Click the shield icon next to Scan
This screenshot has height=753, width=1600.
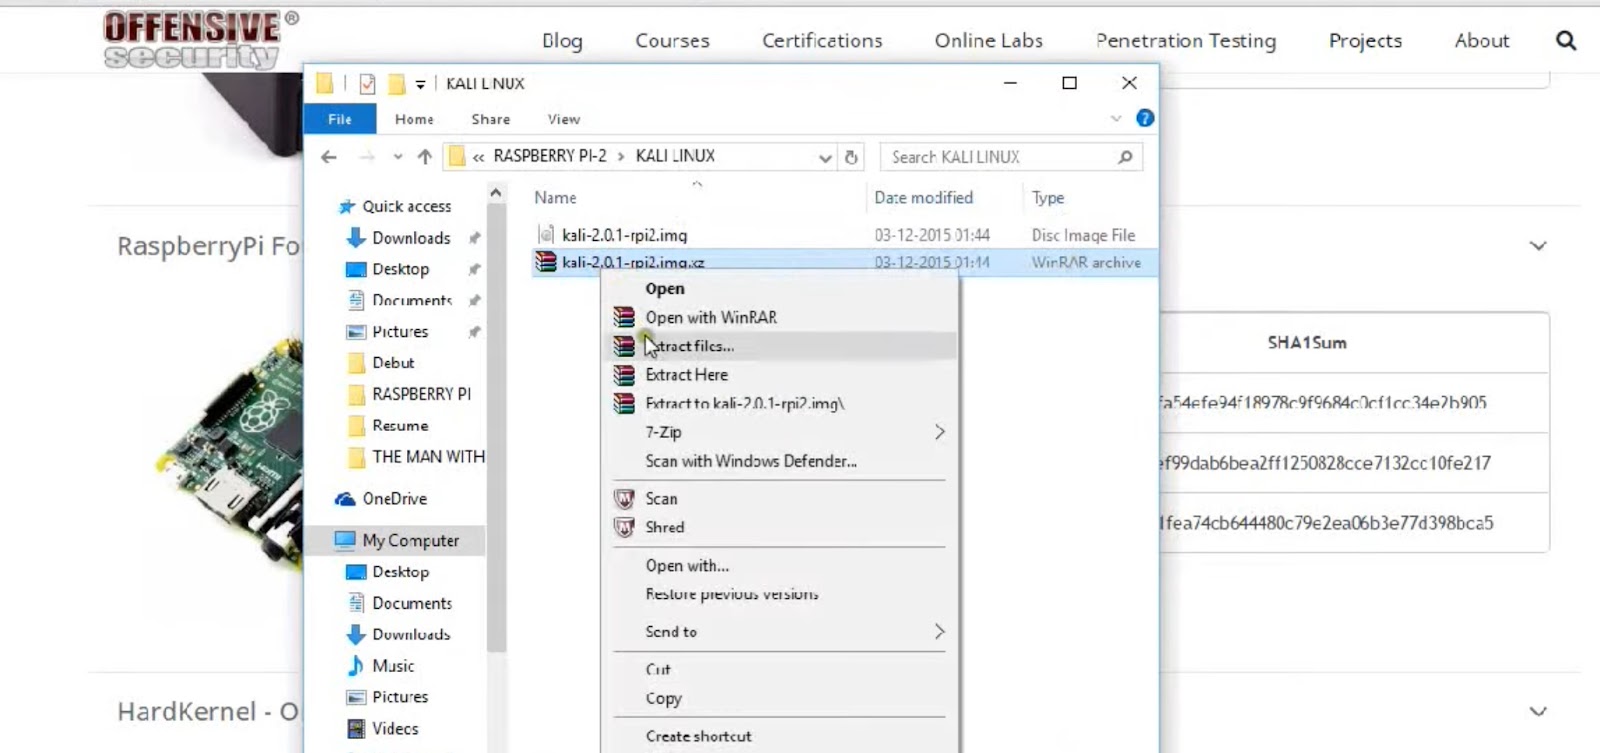coord(624,498)
